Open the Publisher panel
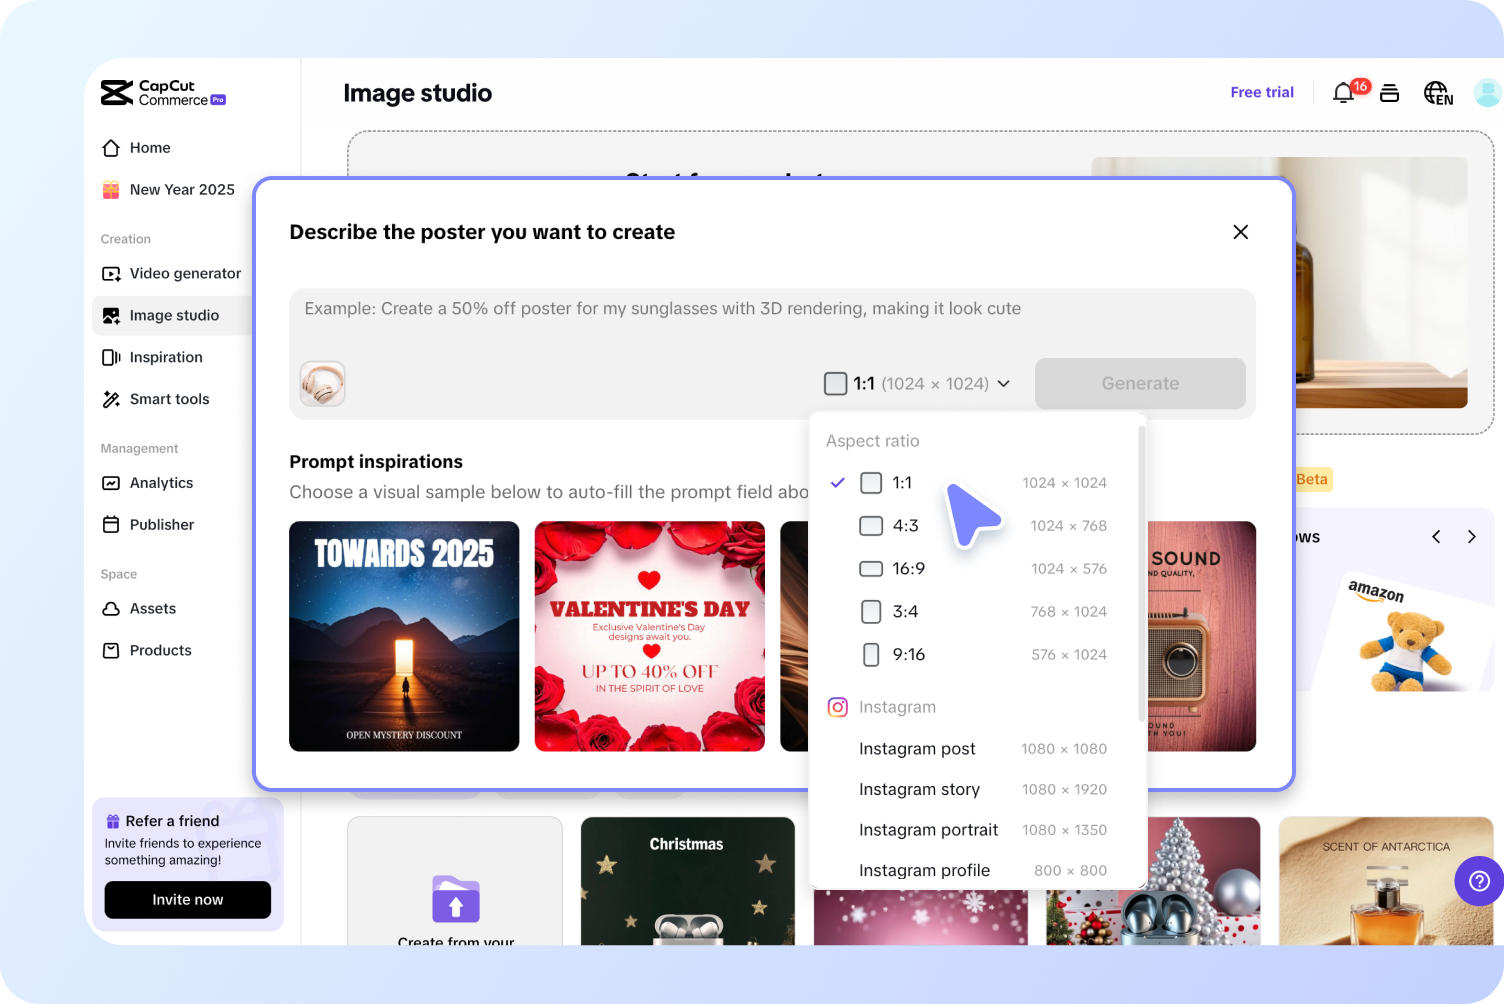1504x1004 pixels. [x=161, y=524]
